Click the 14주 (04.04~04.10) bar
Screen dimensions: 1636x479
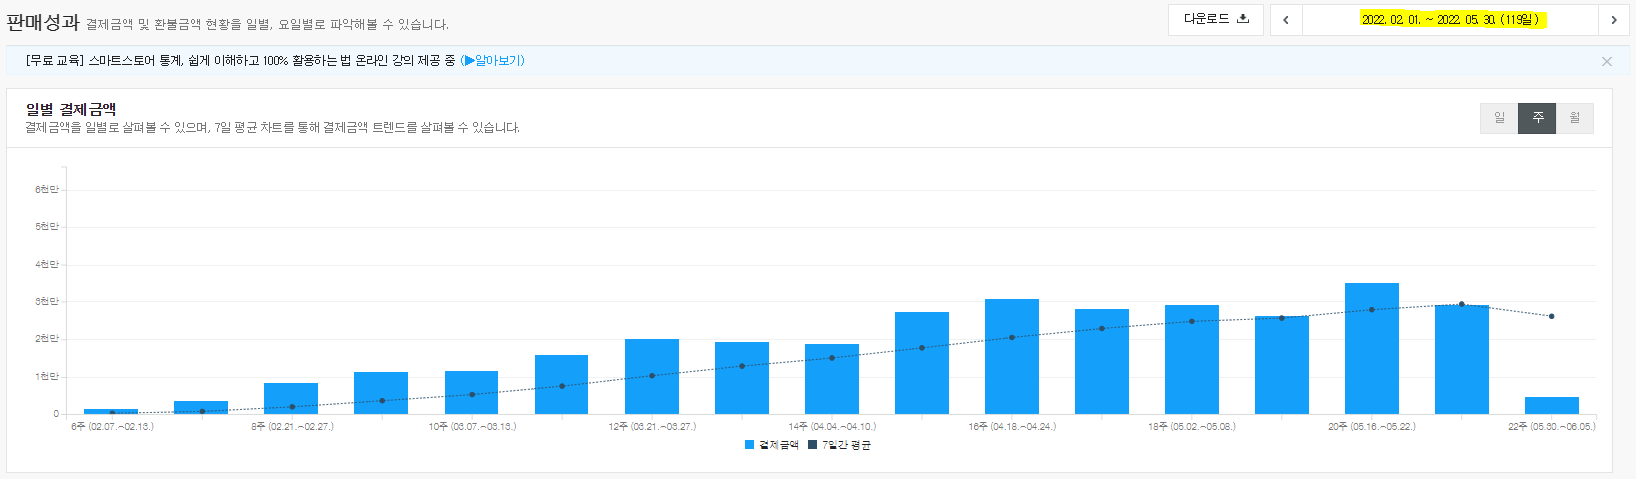point(831,380)
